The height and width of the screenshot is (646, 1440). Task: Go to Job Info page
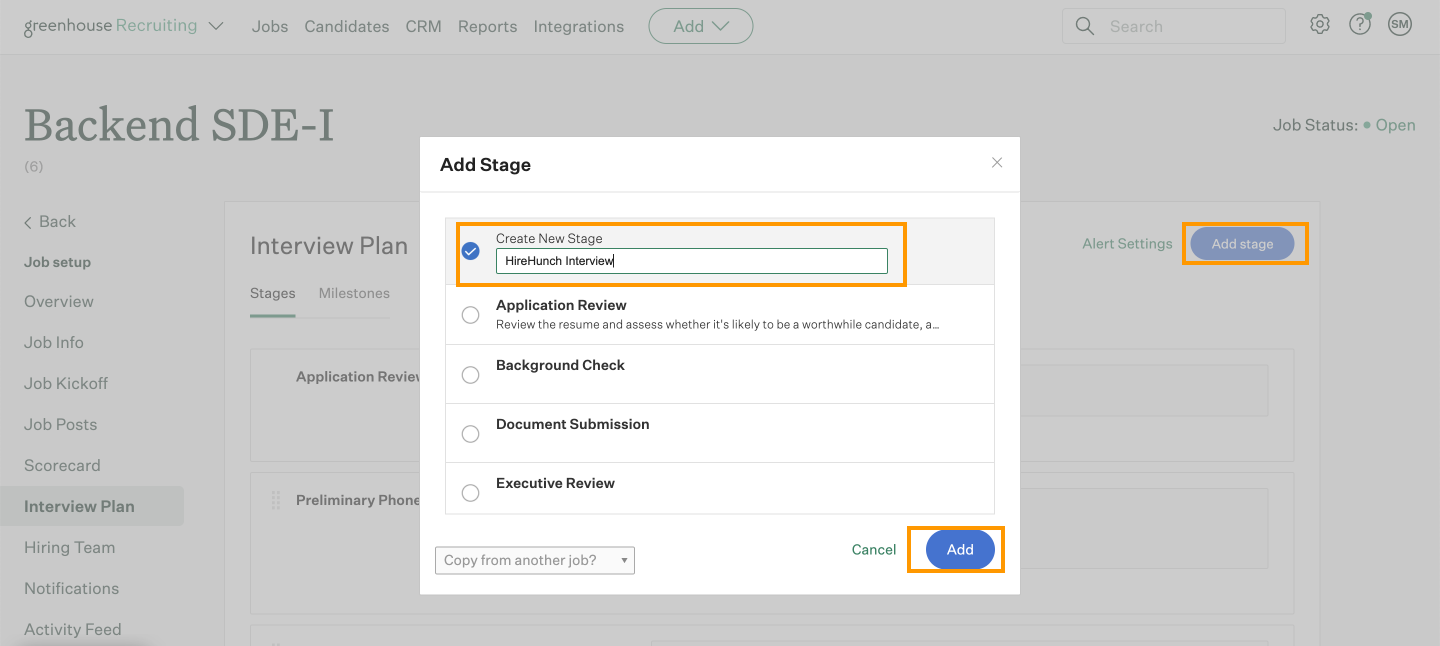tap(54, 342)
